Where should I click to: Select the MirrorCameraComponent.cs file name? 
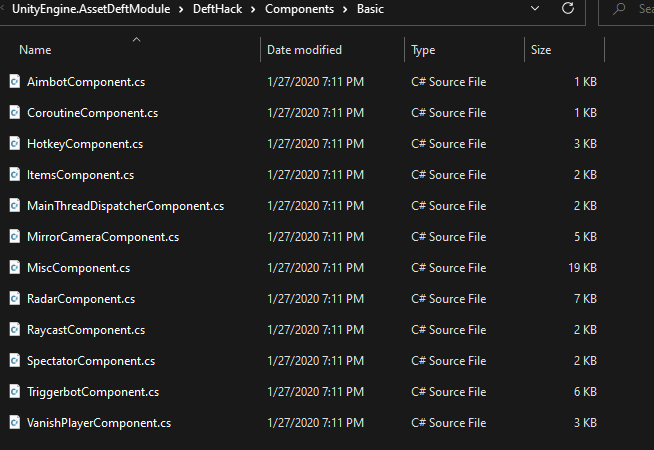(x=103, y=237)
